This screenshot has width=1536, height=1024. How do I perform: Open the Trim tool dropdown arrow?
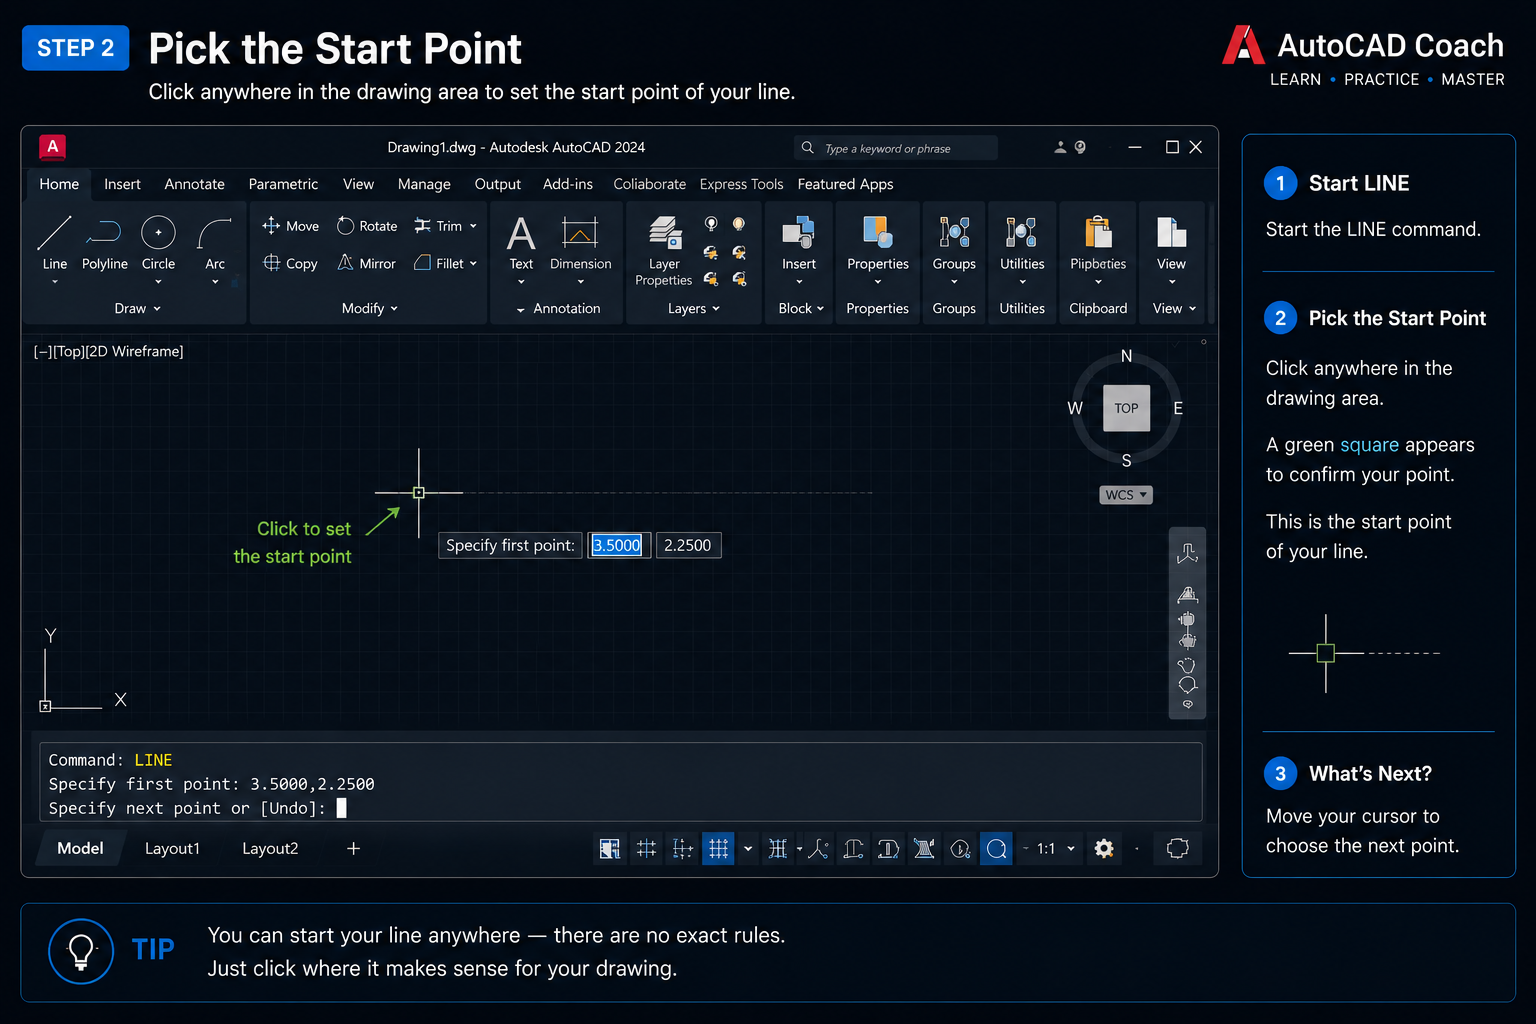pos(473,226)
